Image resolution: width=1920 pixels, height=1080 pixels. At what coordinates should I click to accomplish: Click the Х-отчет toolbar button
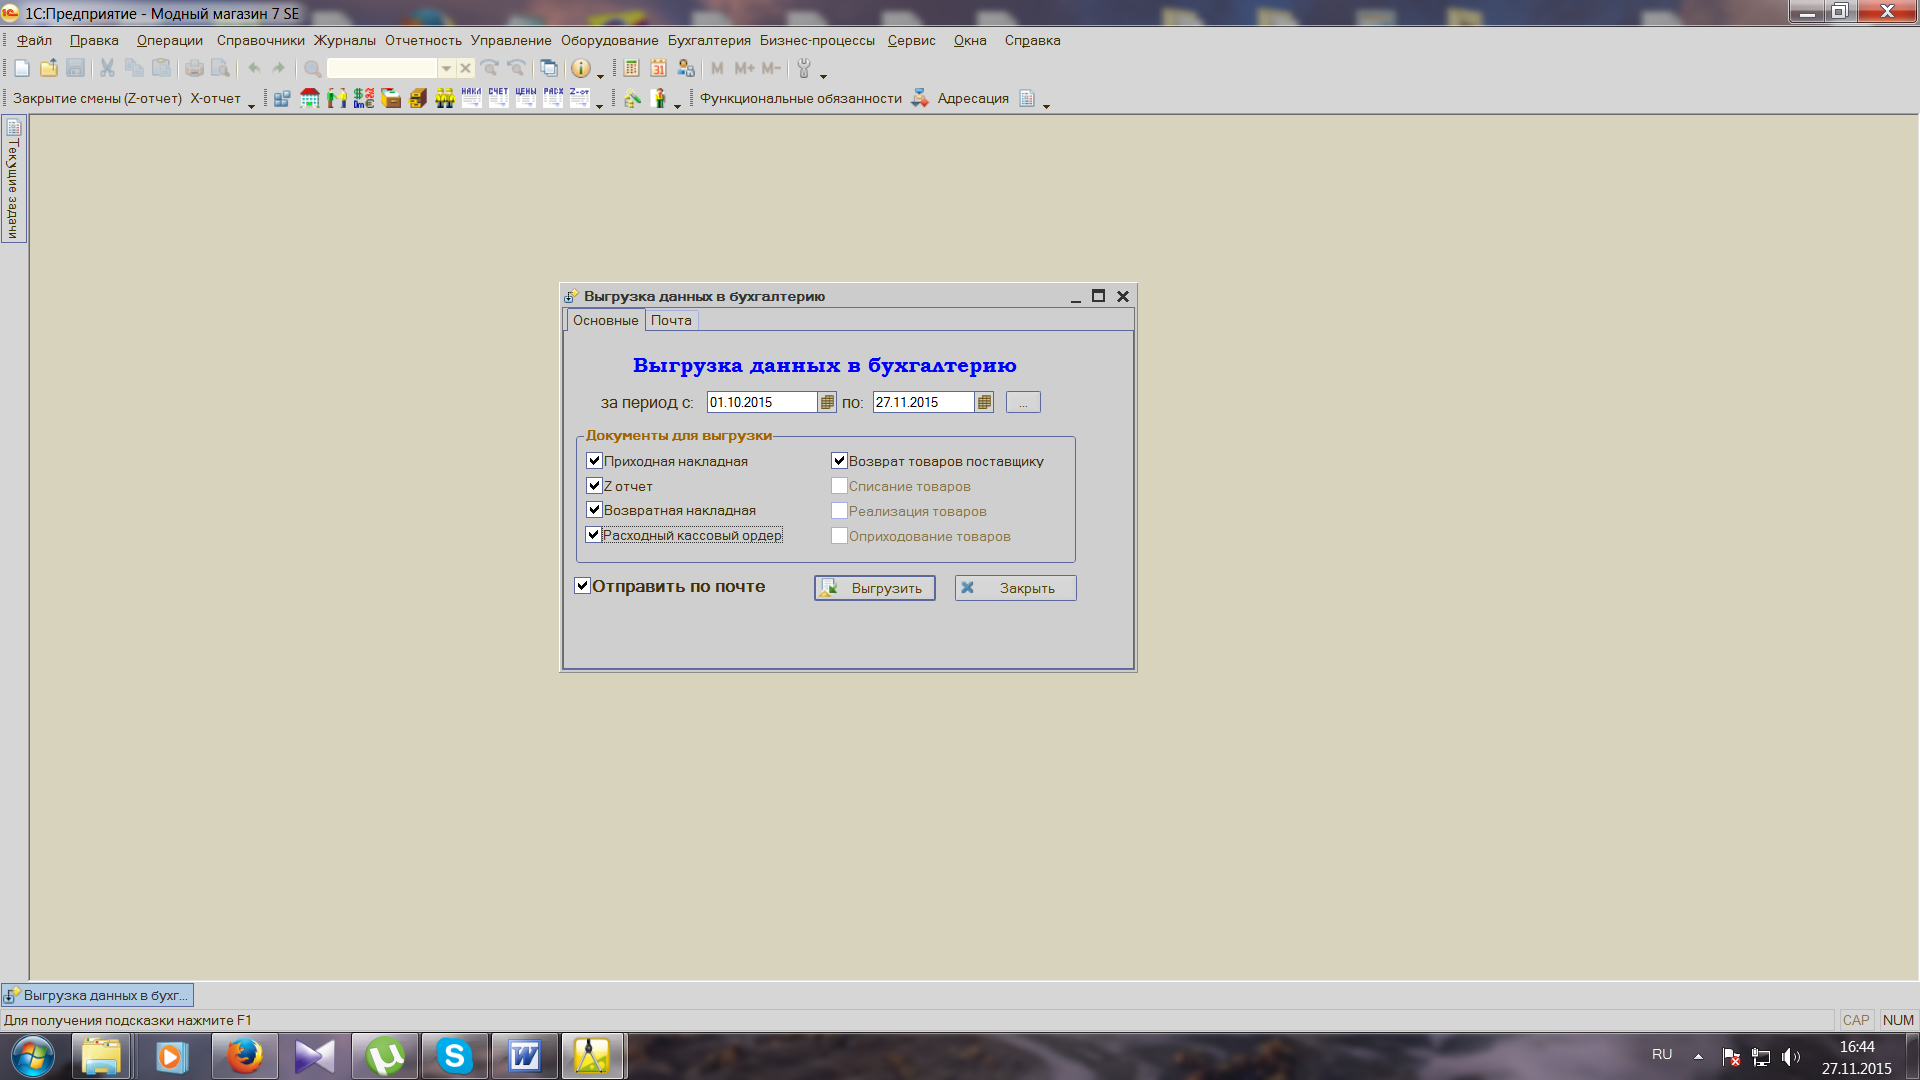[215, 98]
